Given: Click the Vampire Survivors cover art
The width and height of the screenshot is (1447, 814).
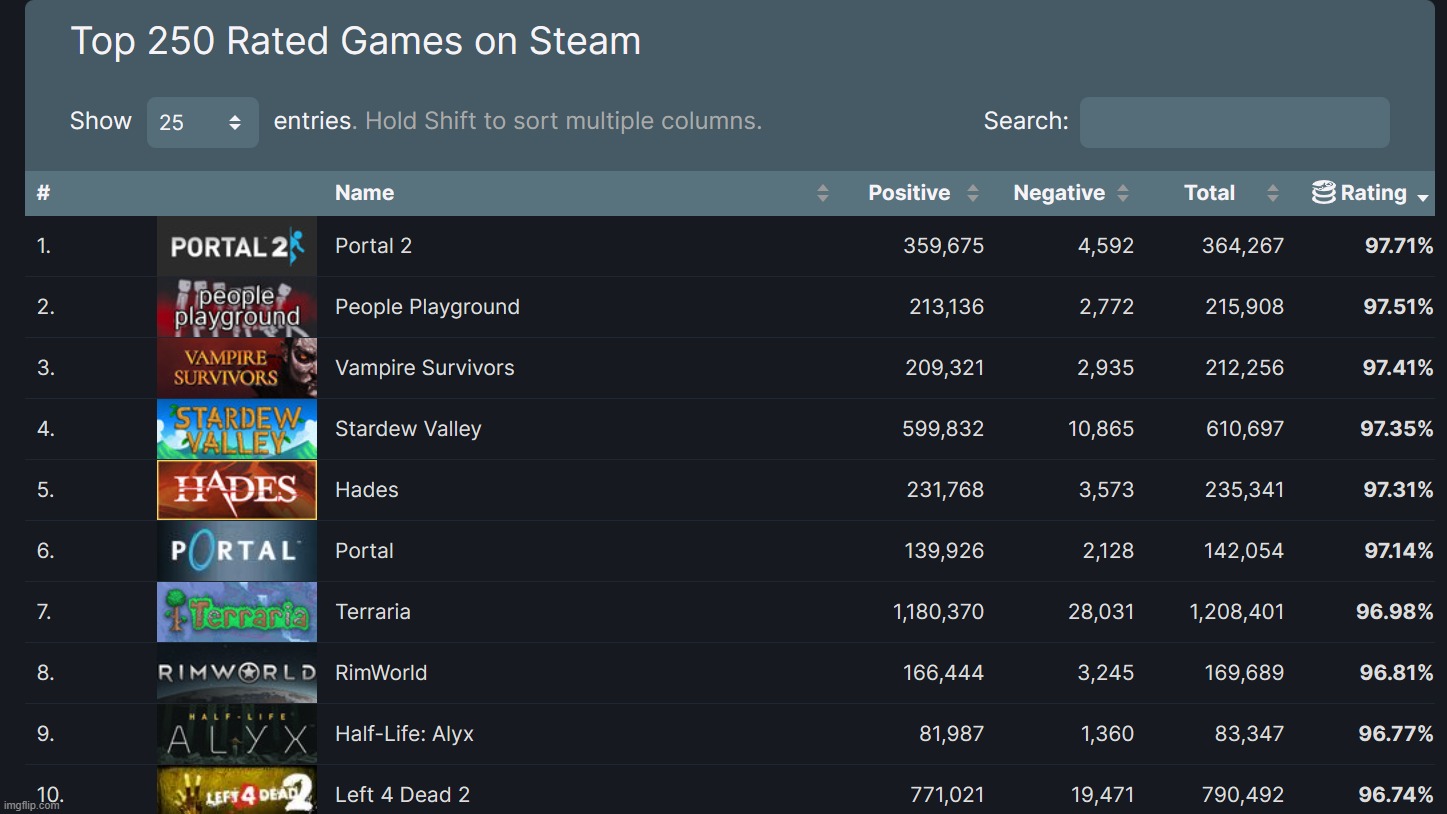Looking at the screenshot, I should pos(236,367).
